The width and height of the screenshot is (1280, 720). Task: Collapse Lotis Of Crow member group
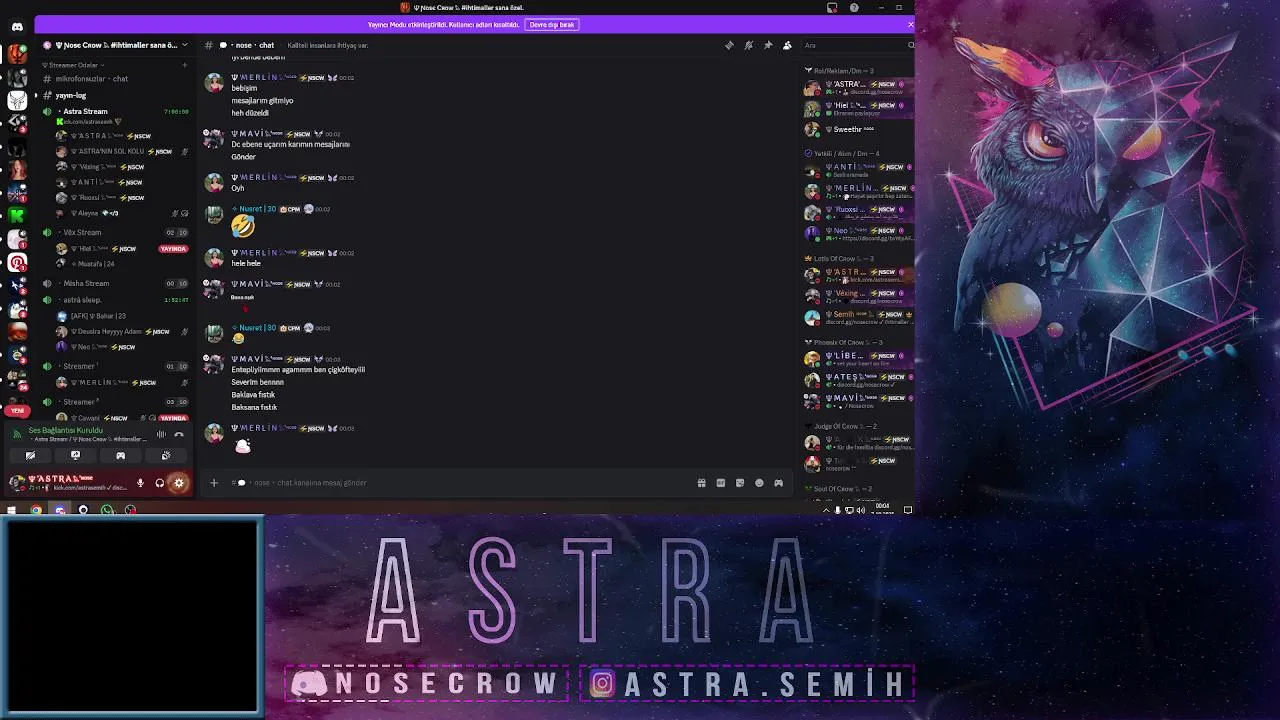pyautogui.click(x=841, y=259)
